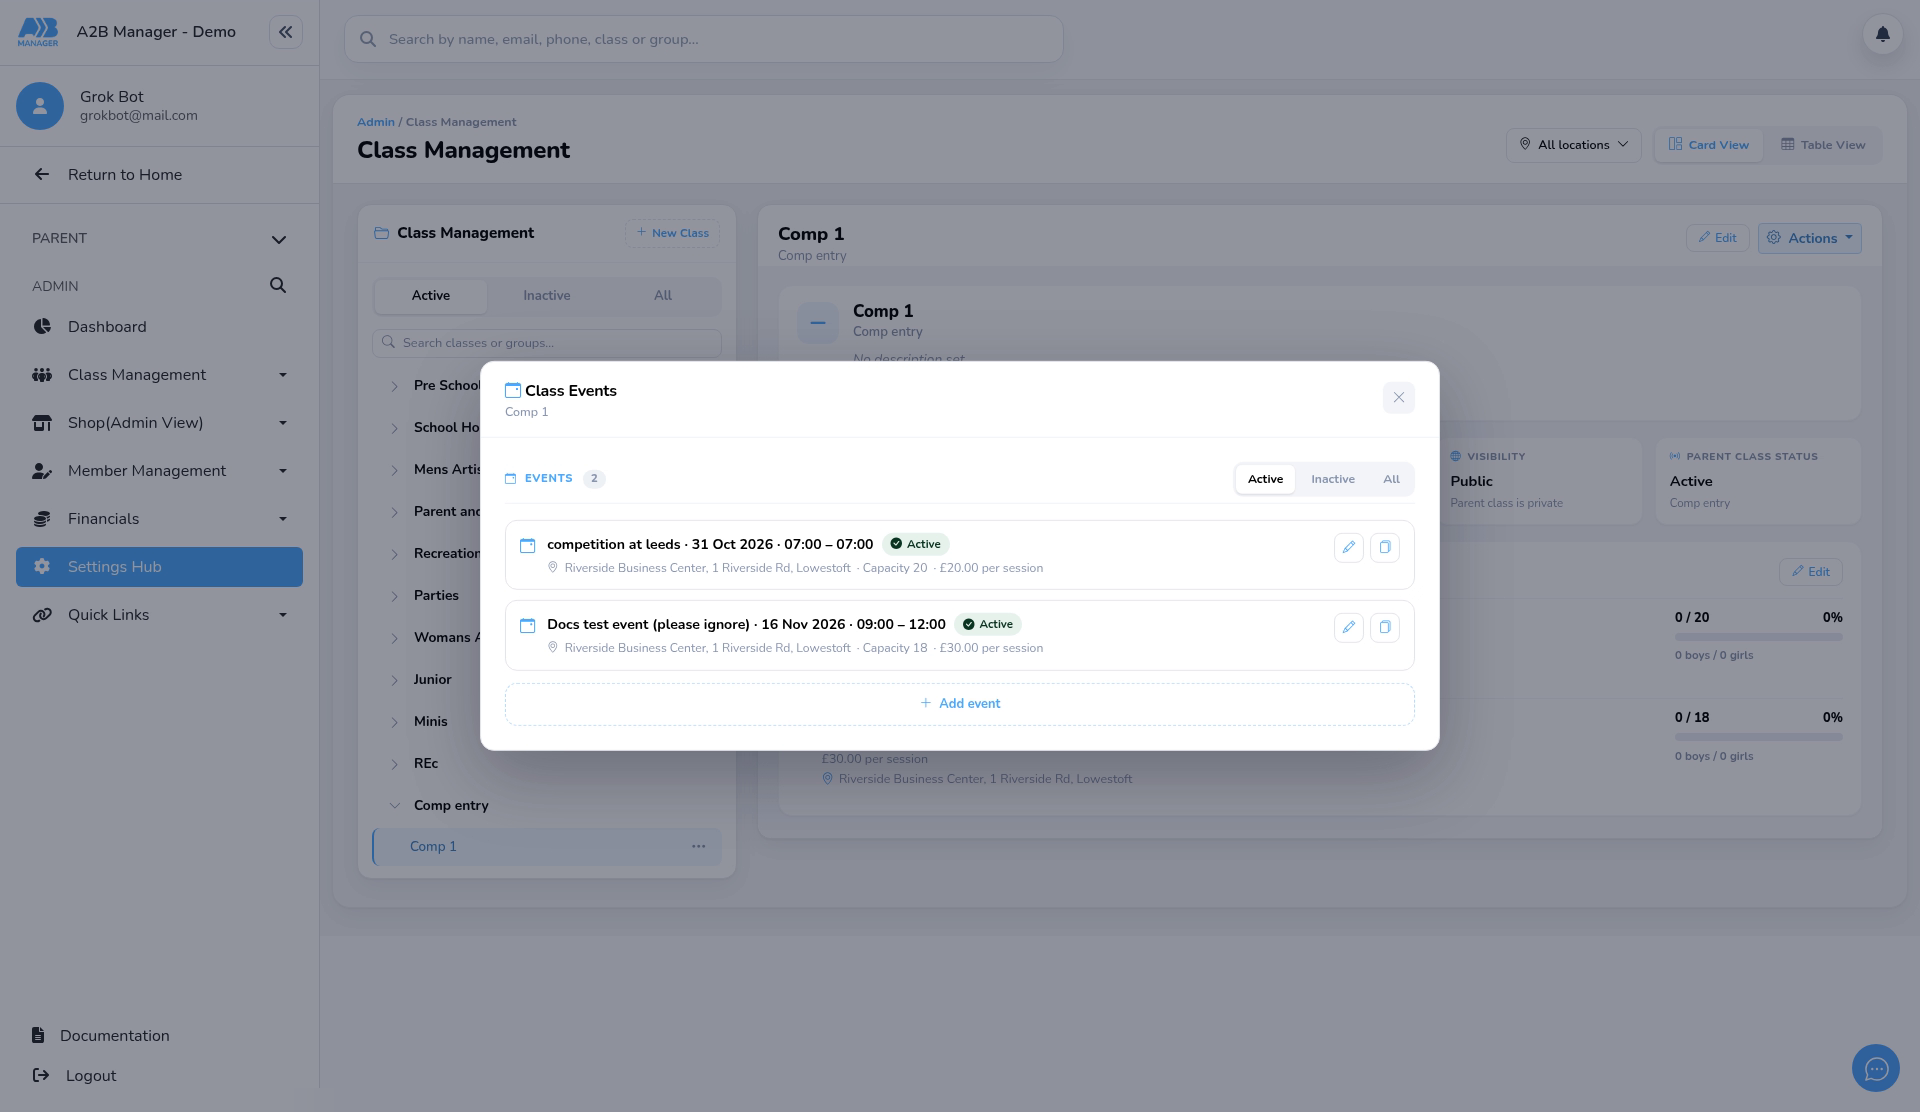
Task: Open Settings Hub in the sidebar
Action: click(159, 567)
